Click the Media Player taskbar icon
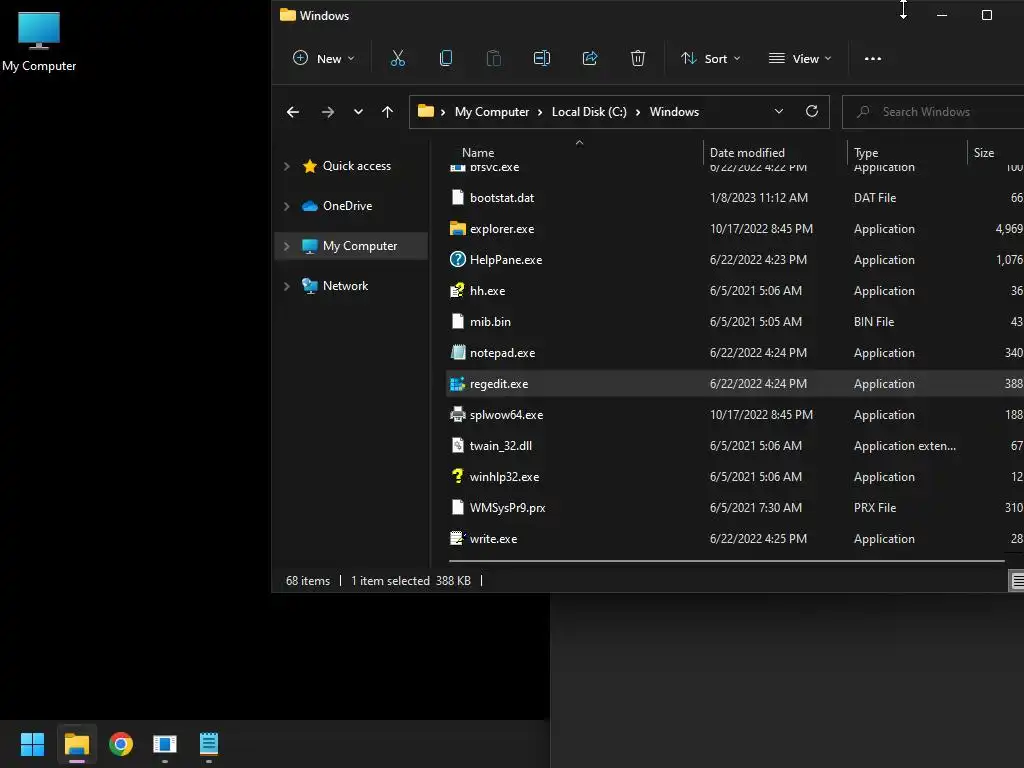Image resolution: width=1024 pixels, height=768 pixels. pyautogui.click(x=165, y=744)
